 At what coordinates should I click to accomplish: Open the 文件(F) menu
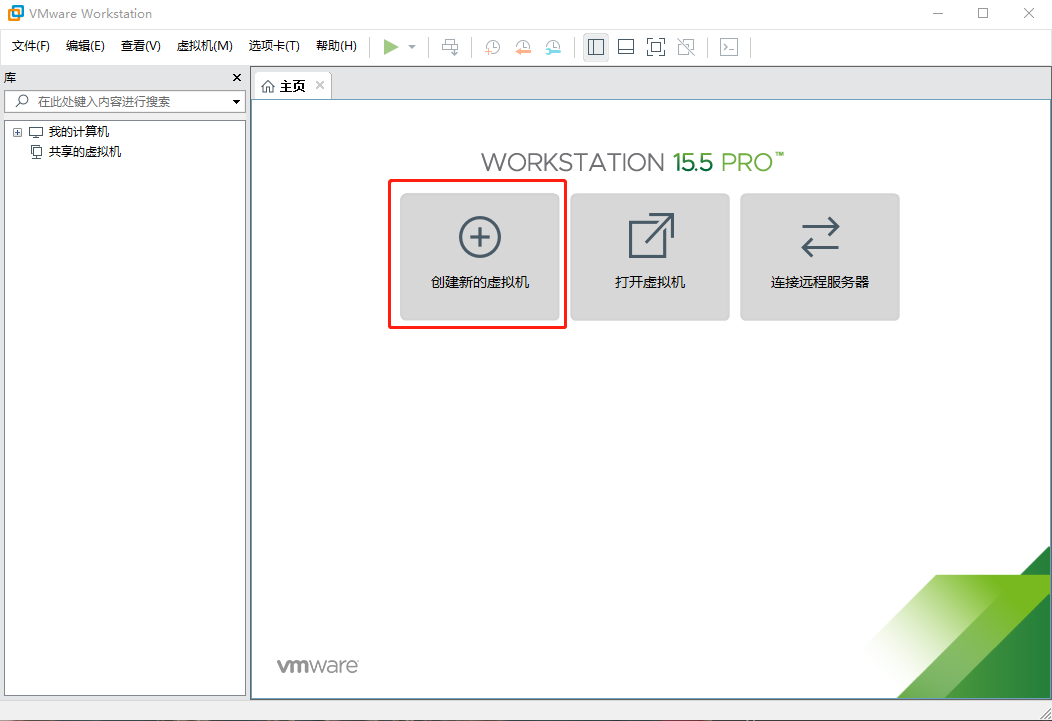tap(31, 46)
